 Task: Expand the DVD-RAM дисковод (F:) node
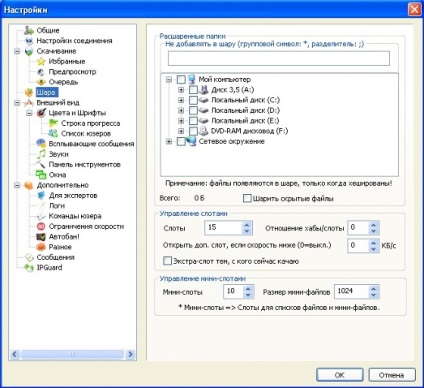click(181, 131)
